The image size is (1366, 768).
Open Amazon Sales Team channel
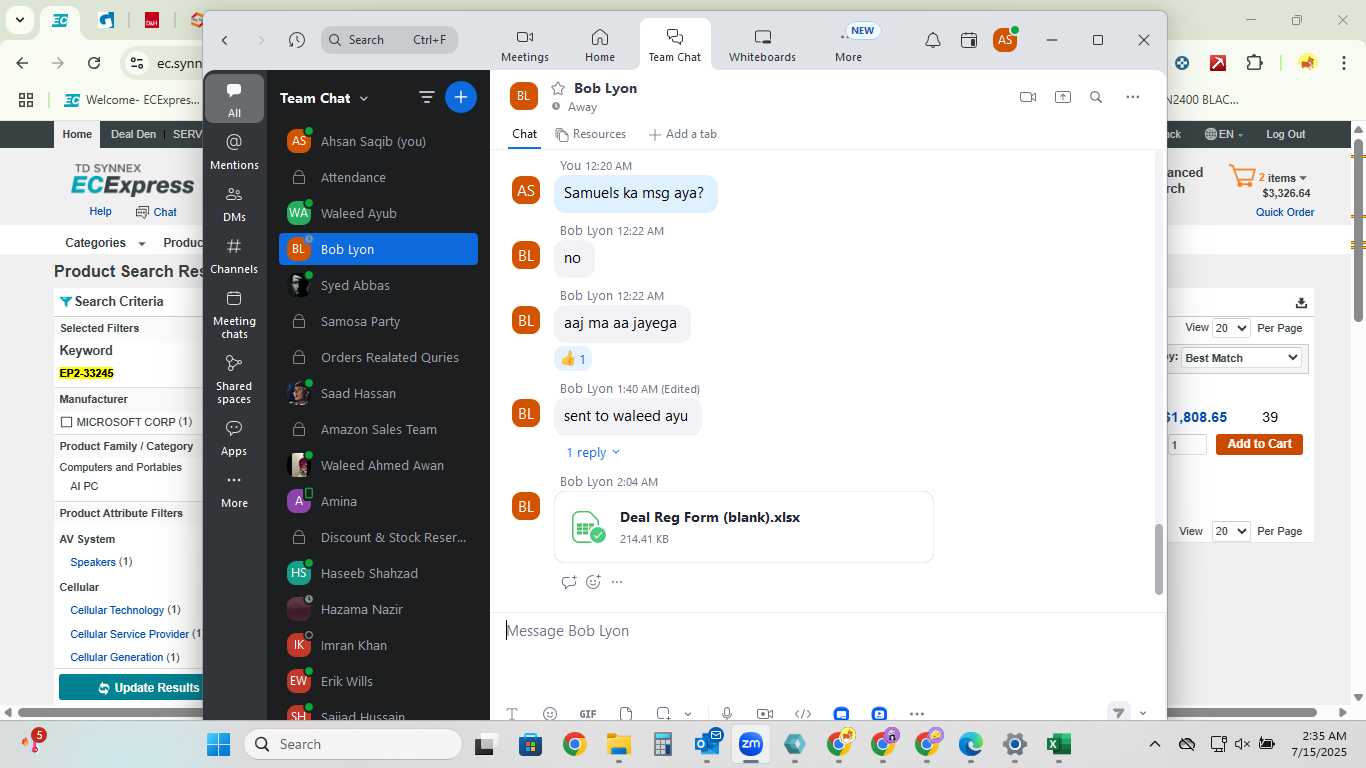[378, 429]
